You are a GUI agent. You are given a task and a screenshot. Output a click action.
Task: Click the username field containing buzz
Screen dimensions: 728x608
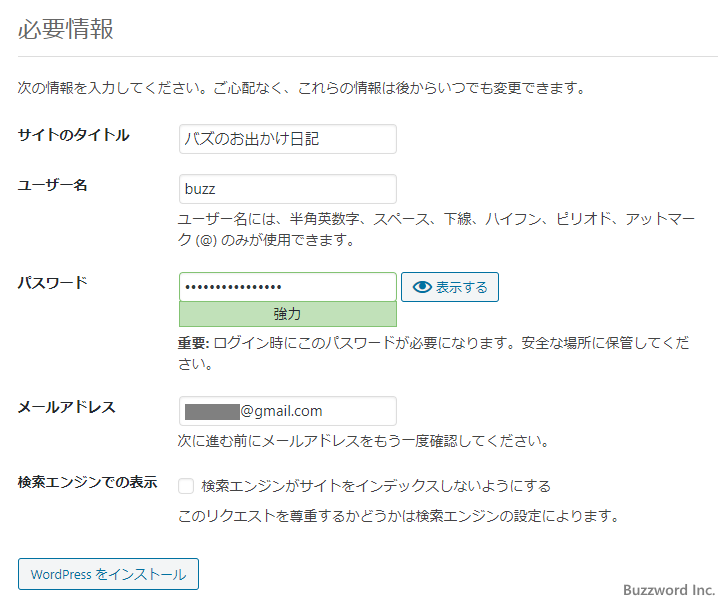point(288,189)
